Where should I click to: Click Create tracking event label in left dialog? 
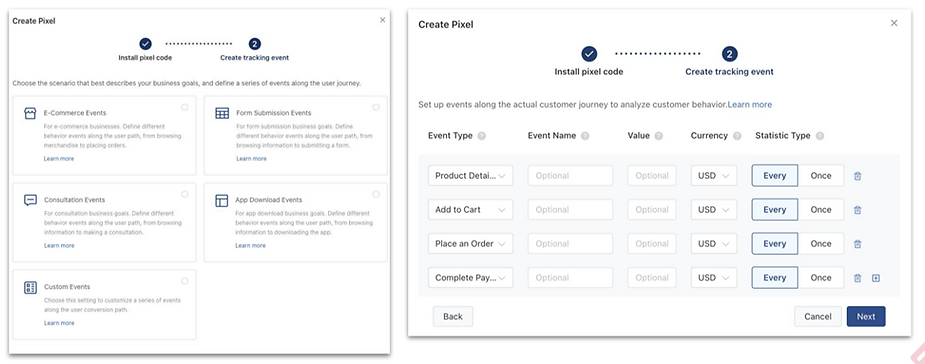click(x=254, y=58)
